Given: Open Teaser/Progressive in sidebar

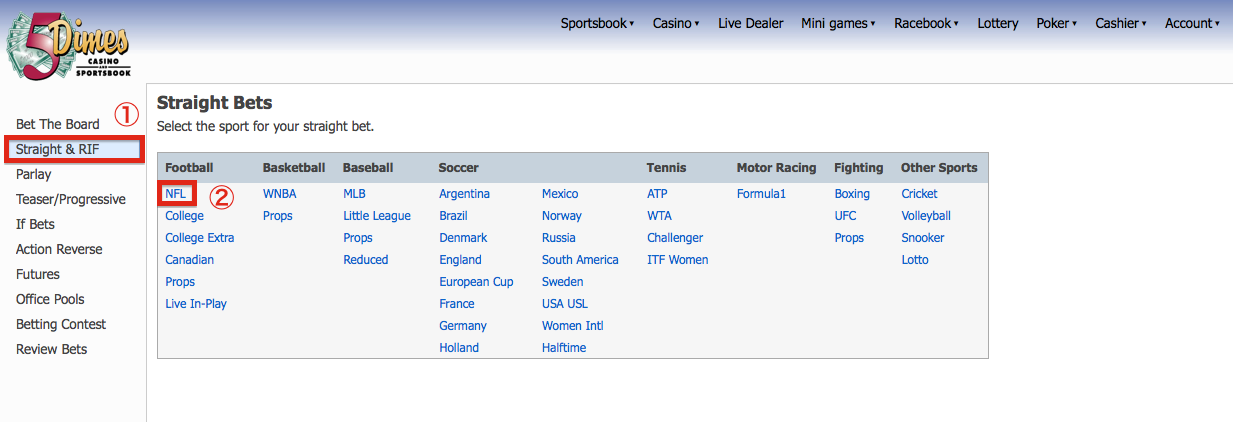Looking at the screenshot, I should pos(71,199).
